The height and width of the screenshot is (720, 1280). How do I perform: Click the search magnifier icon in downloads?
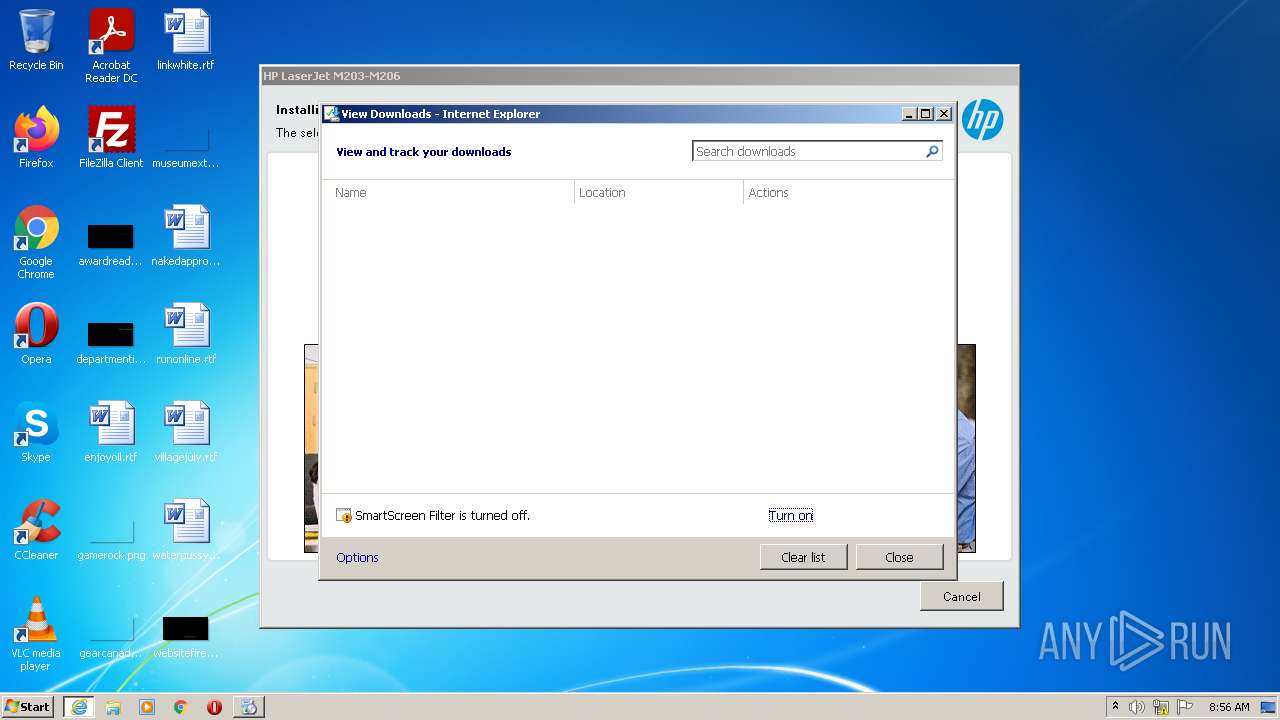(932, 151)
